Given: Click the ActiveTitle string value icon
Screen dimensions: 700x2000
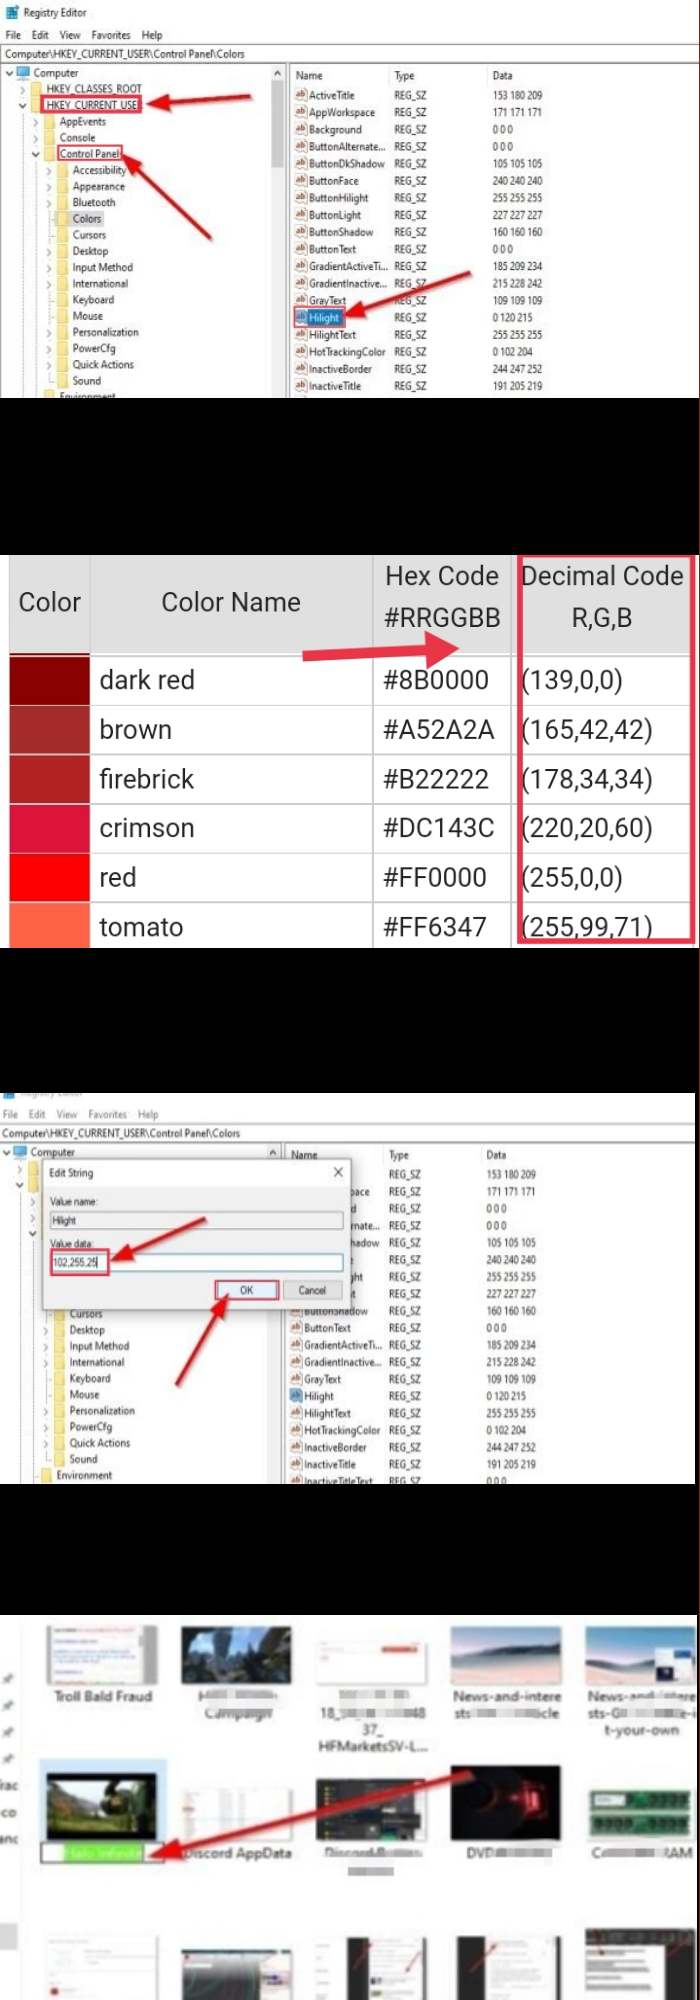Looking at the screenshot, I should (x=300, y=95).
